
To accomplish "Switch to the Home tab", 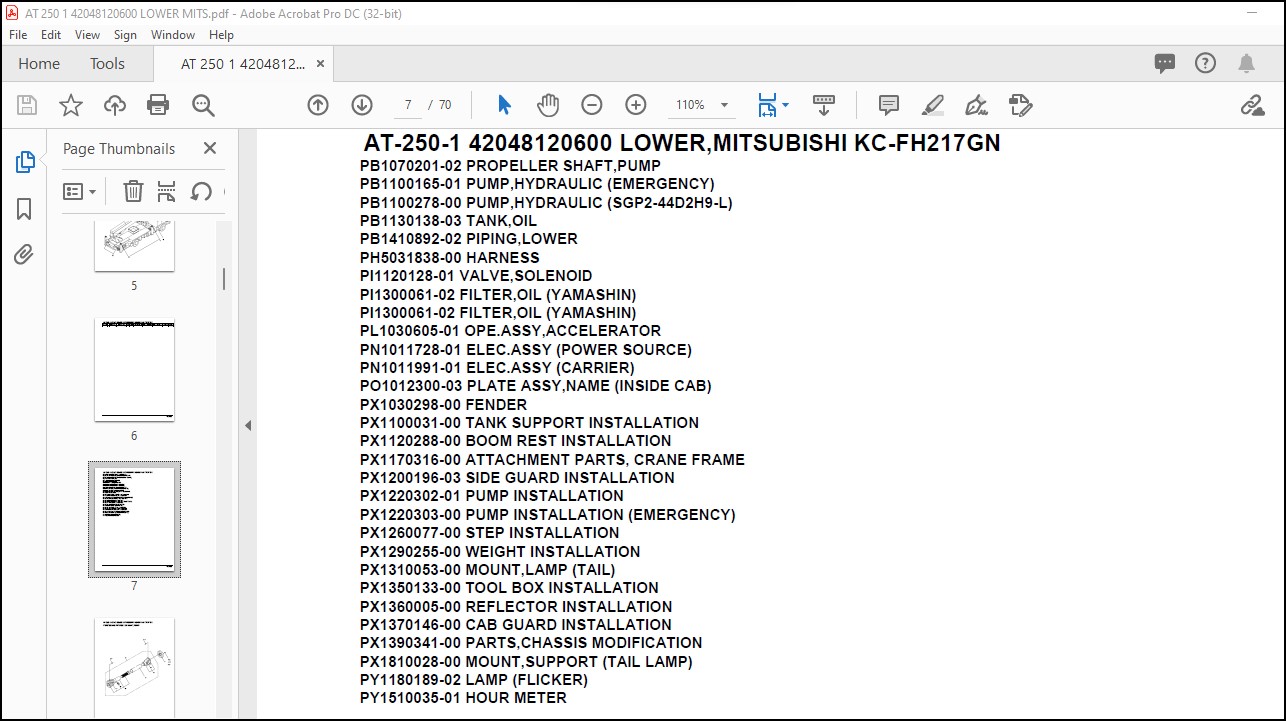I will (x=39, y=63).
